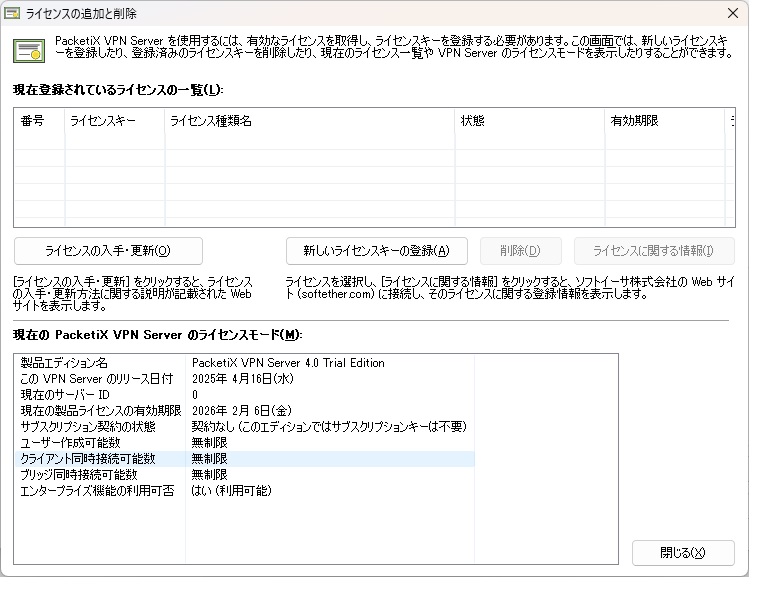
Task: Close the license dialog with X button
Action: coord(733,14)
